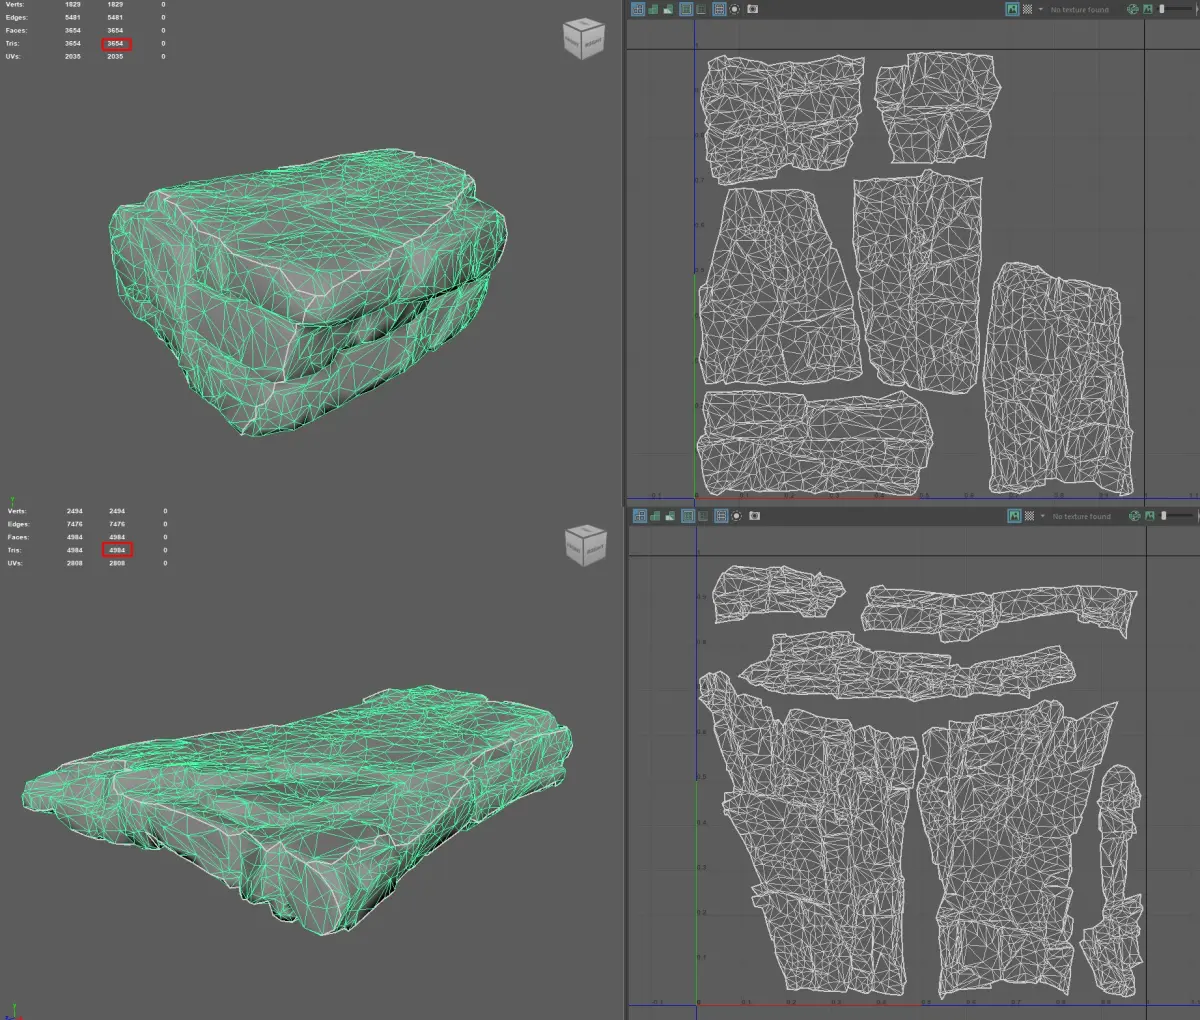Click dim image slider in upper UV editor
Screen dimensions: 1200x1020
[1176, 9]
